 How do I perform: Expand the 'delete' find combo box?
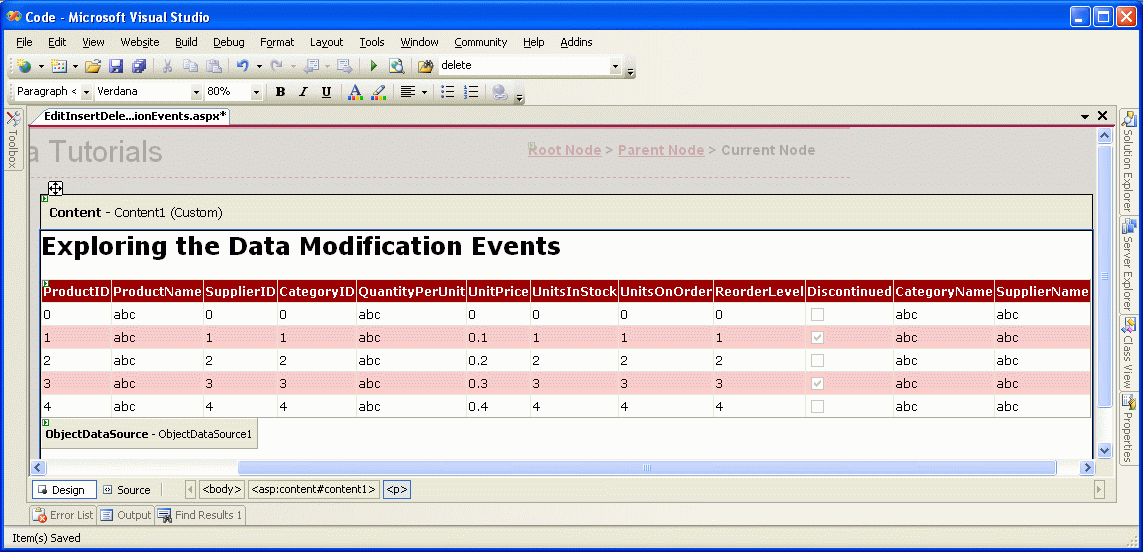pos(615,66)
